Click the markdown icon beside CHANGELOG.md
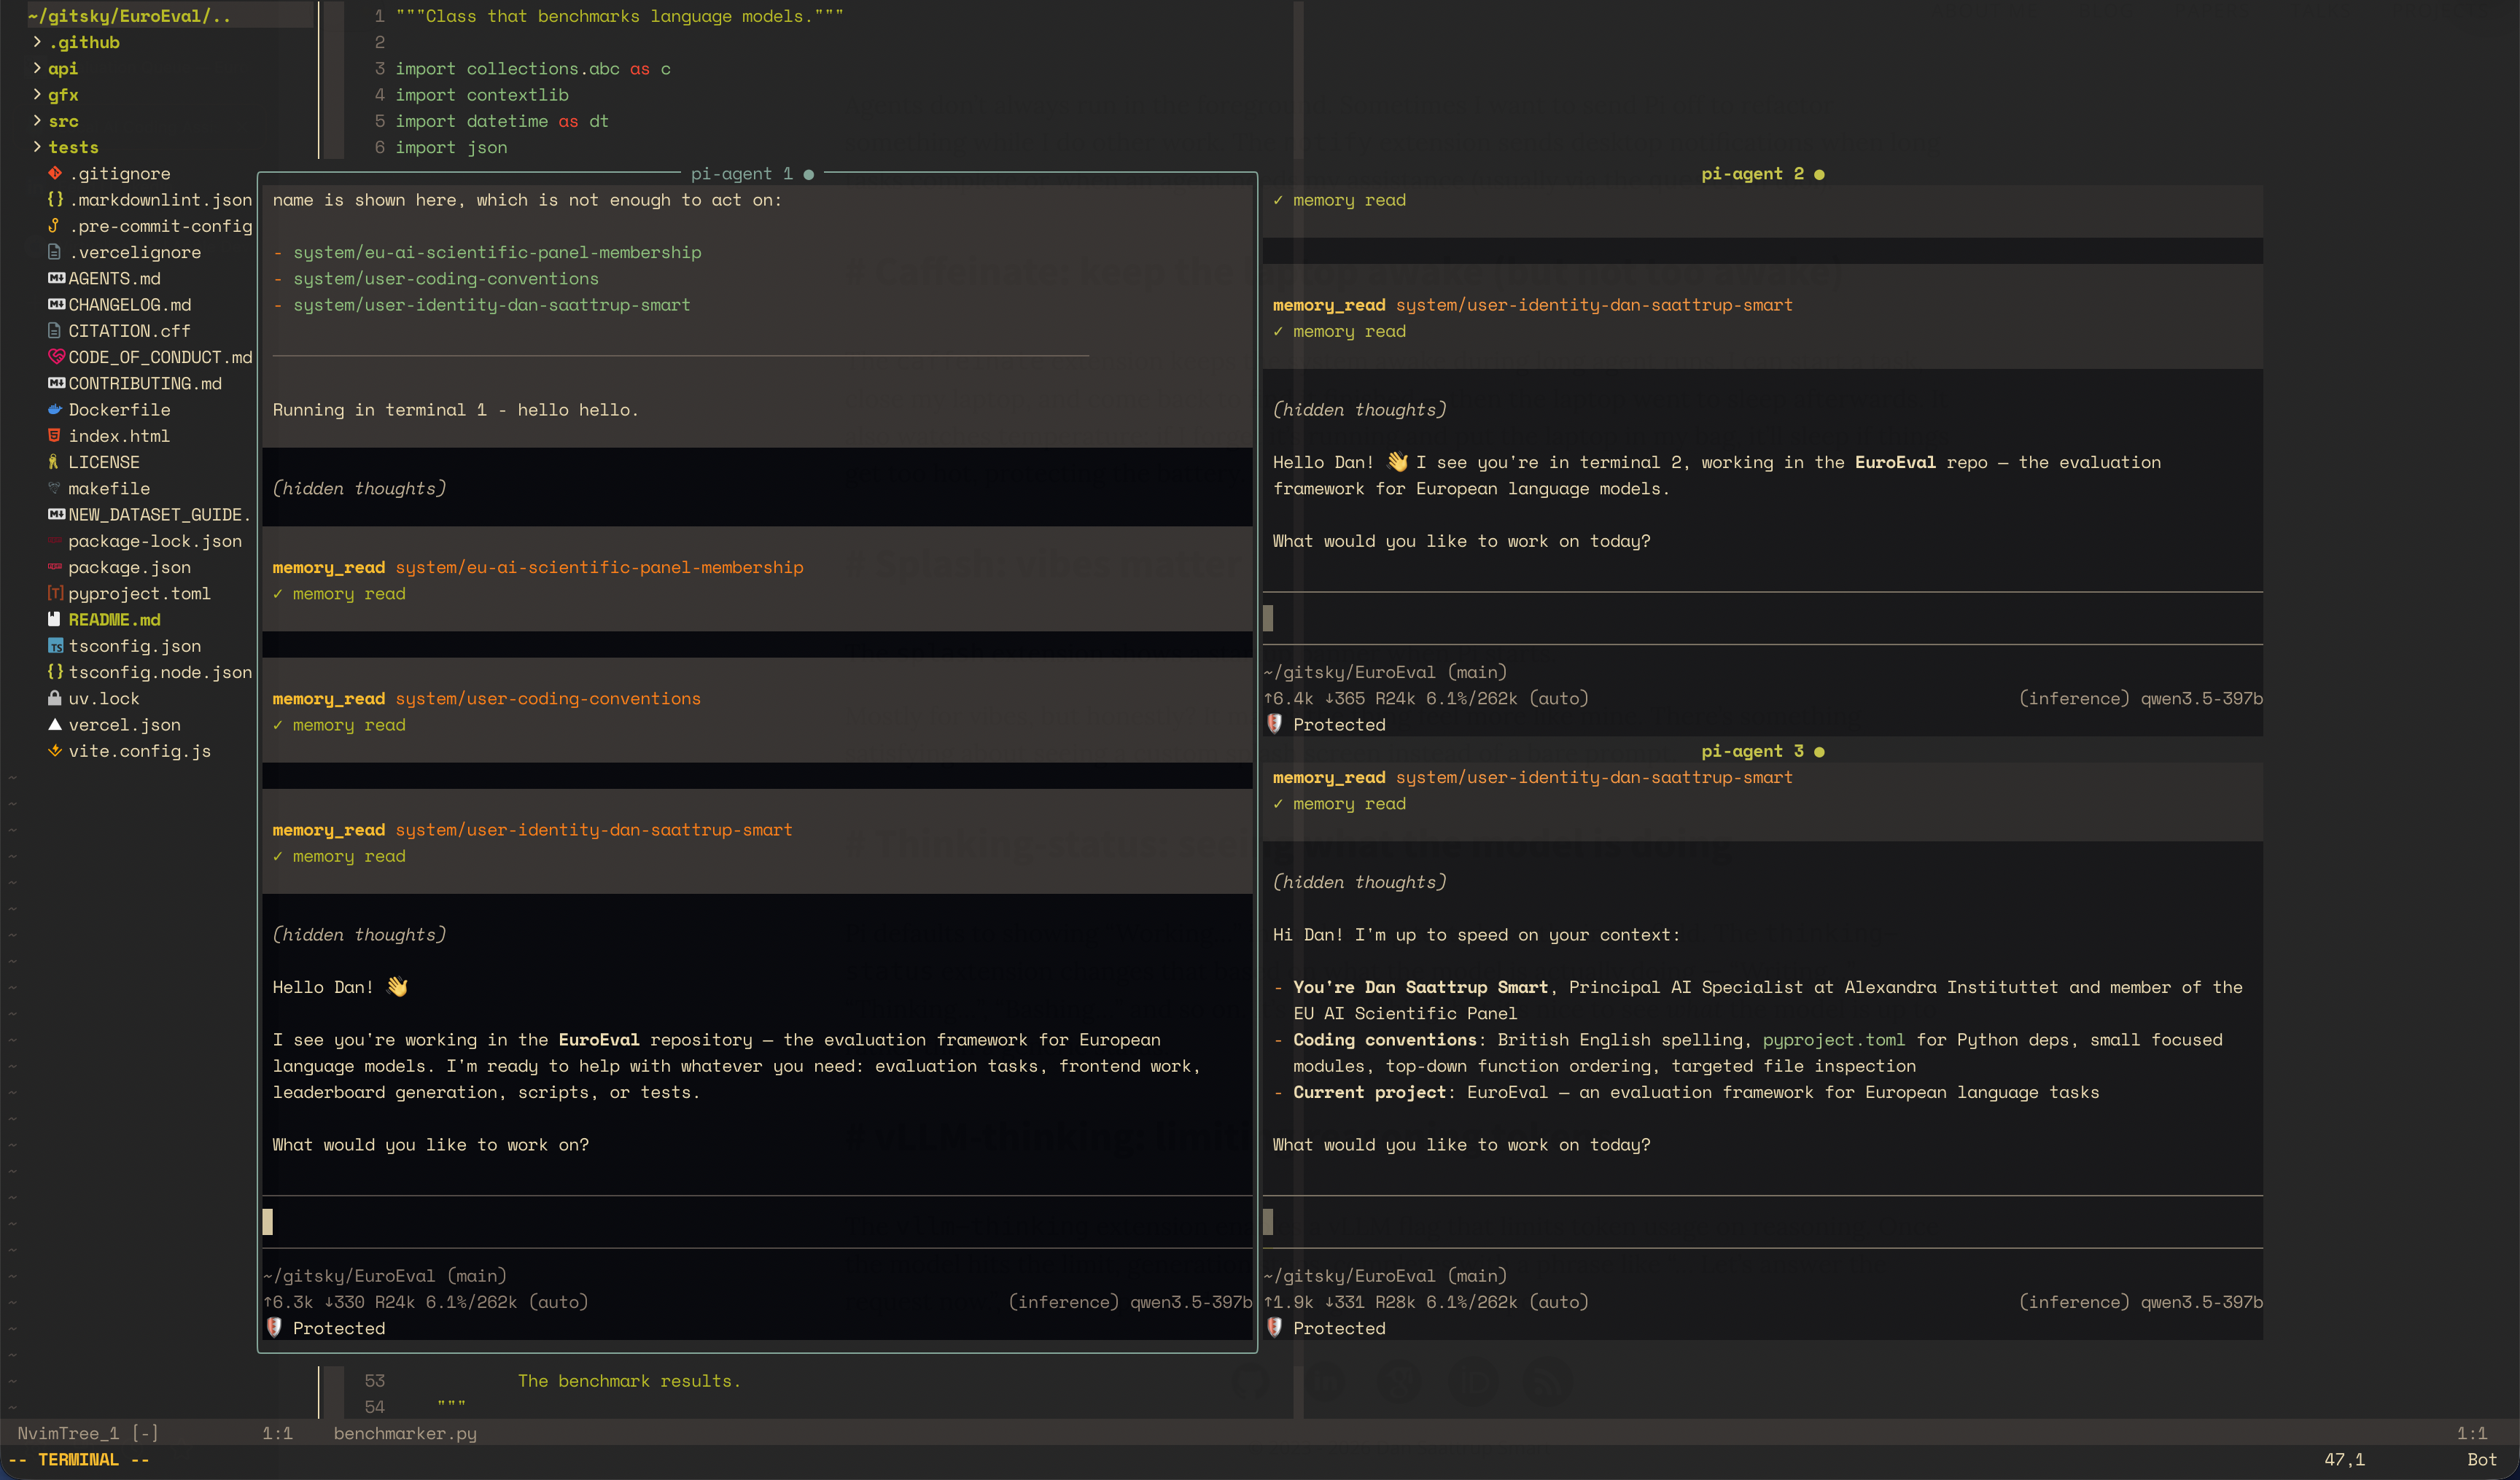The image size is (2520, 1480). pyautogui.click(x=56, y=305)
